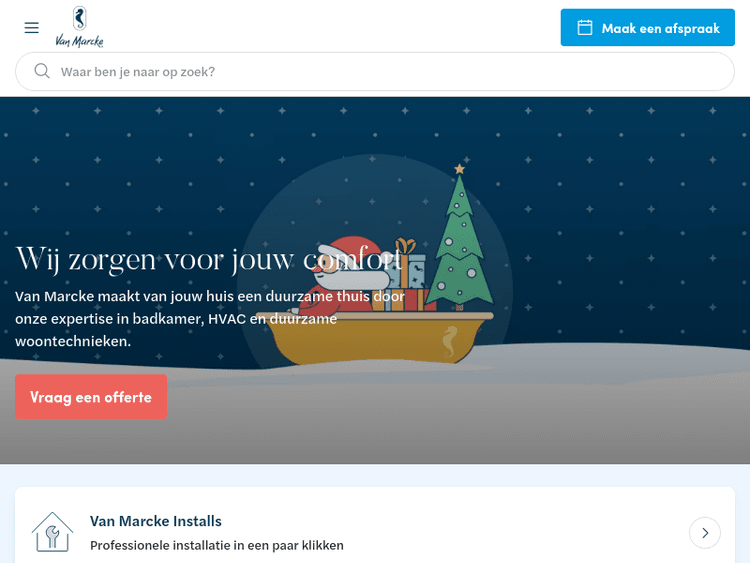Expand Van Marcke Installs with chevron arrow
The height and width of the screenshot is (563, 750).
(705, 533)
